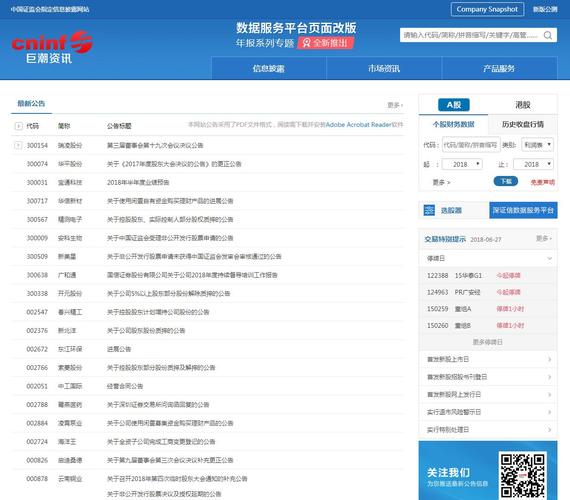This screenshot has height=500, width=570.
Task: Select the 历史收盘行情 tab
Action: tap(523, 124)
